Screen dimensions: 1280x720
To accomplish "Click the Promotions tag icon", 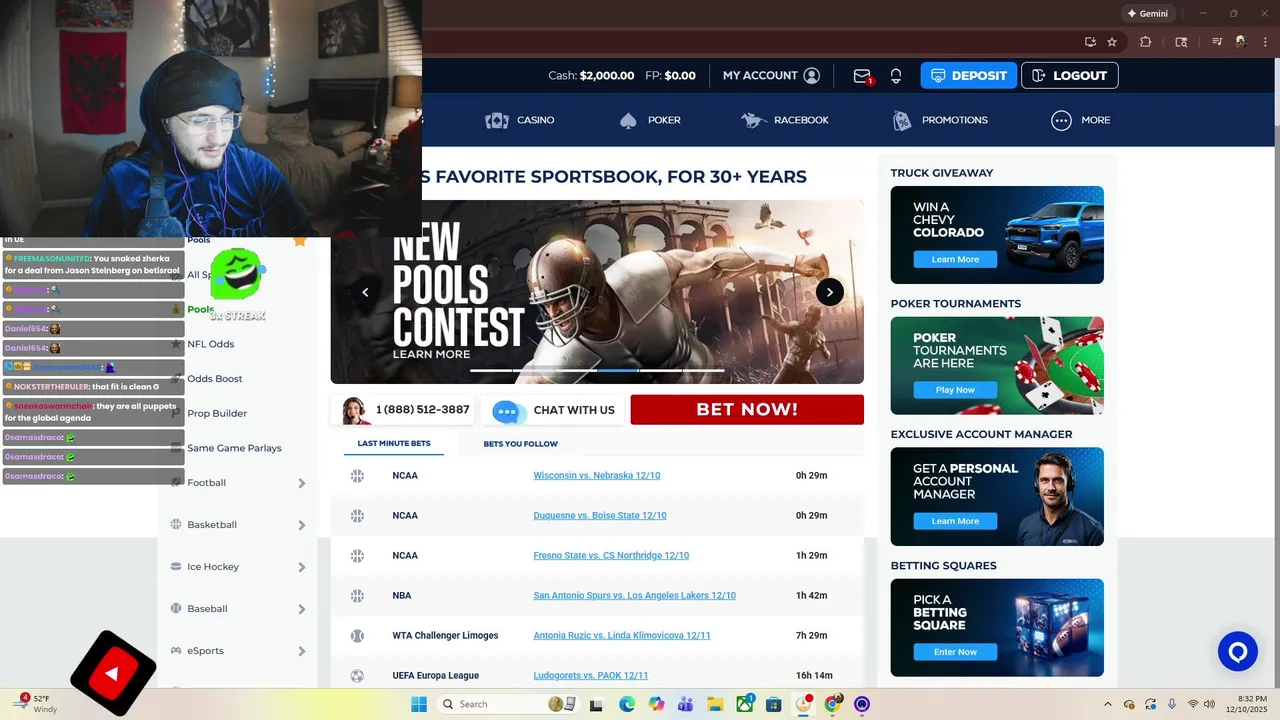I will click(902, 120).
